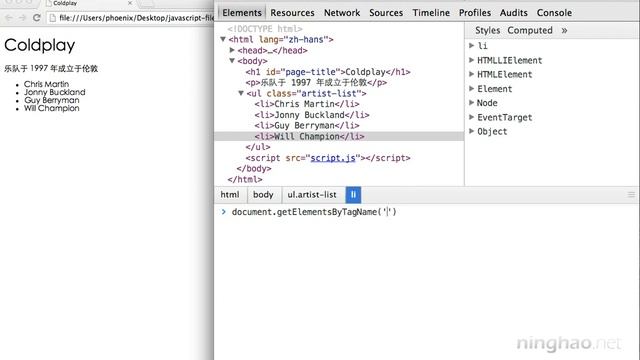Open the Audits tab
This screenshot has height=360, width=640.
[513, 13]
